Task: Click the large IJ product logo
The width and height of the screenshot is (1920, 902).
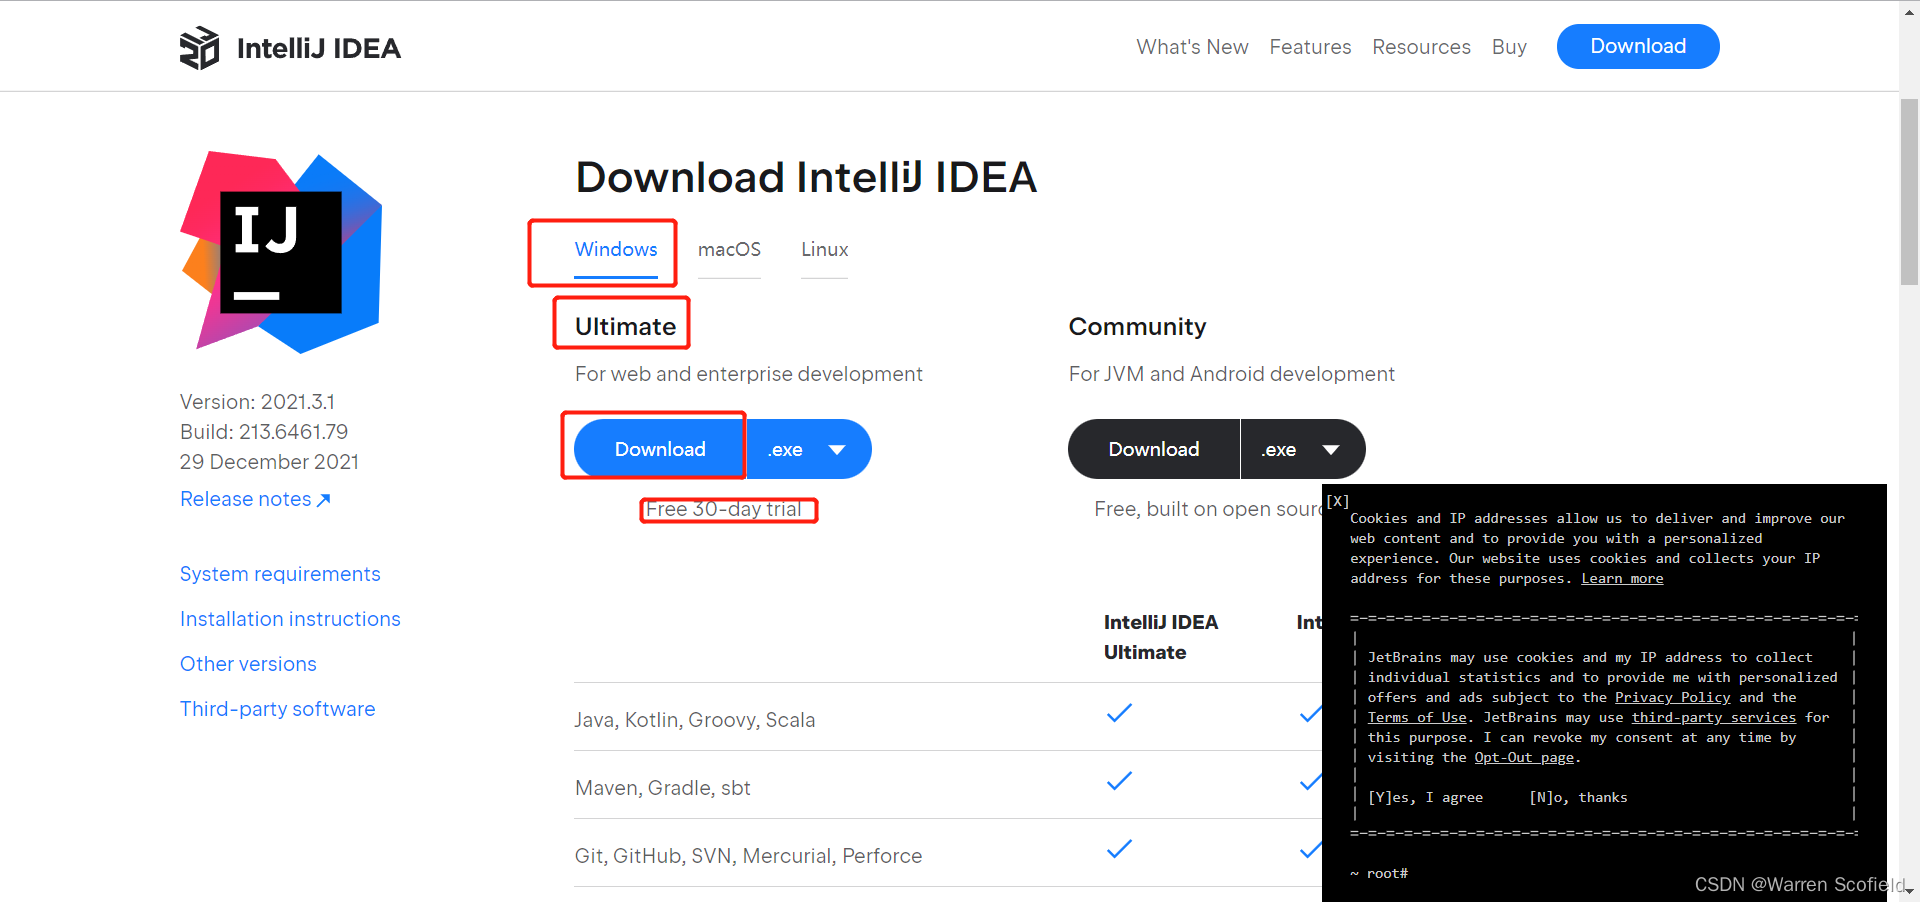Action: point(281,252)
